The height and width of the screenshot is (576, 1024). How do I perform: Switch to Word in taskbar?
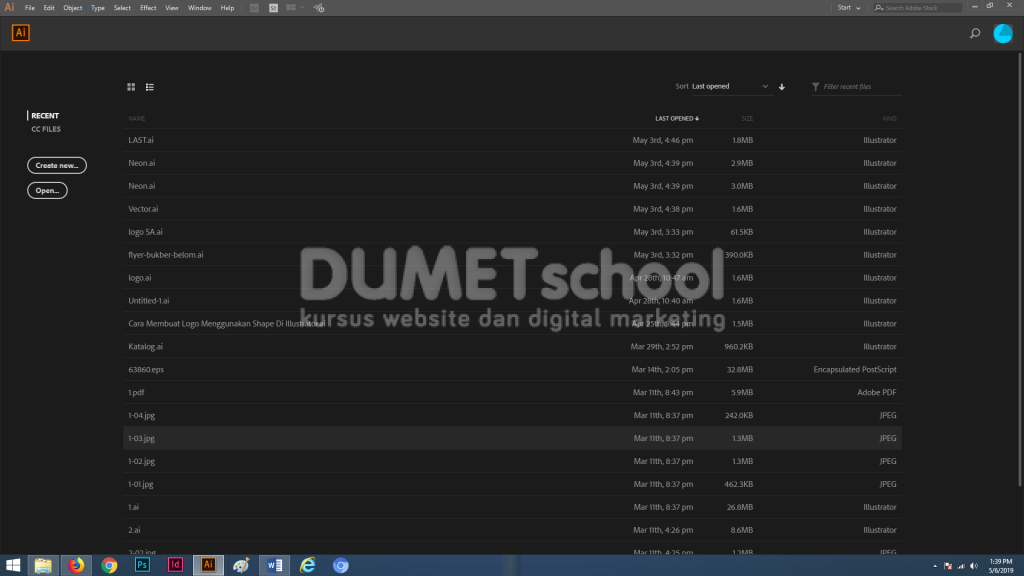pyautogui.click(x=274, y=566)
